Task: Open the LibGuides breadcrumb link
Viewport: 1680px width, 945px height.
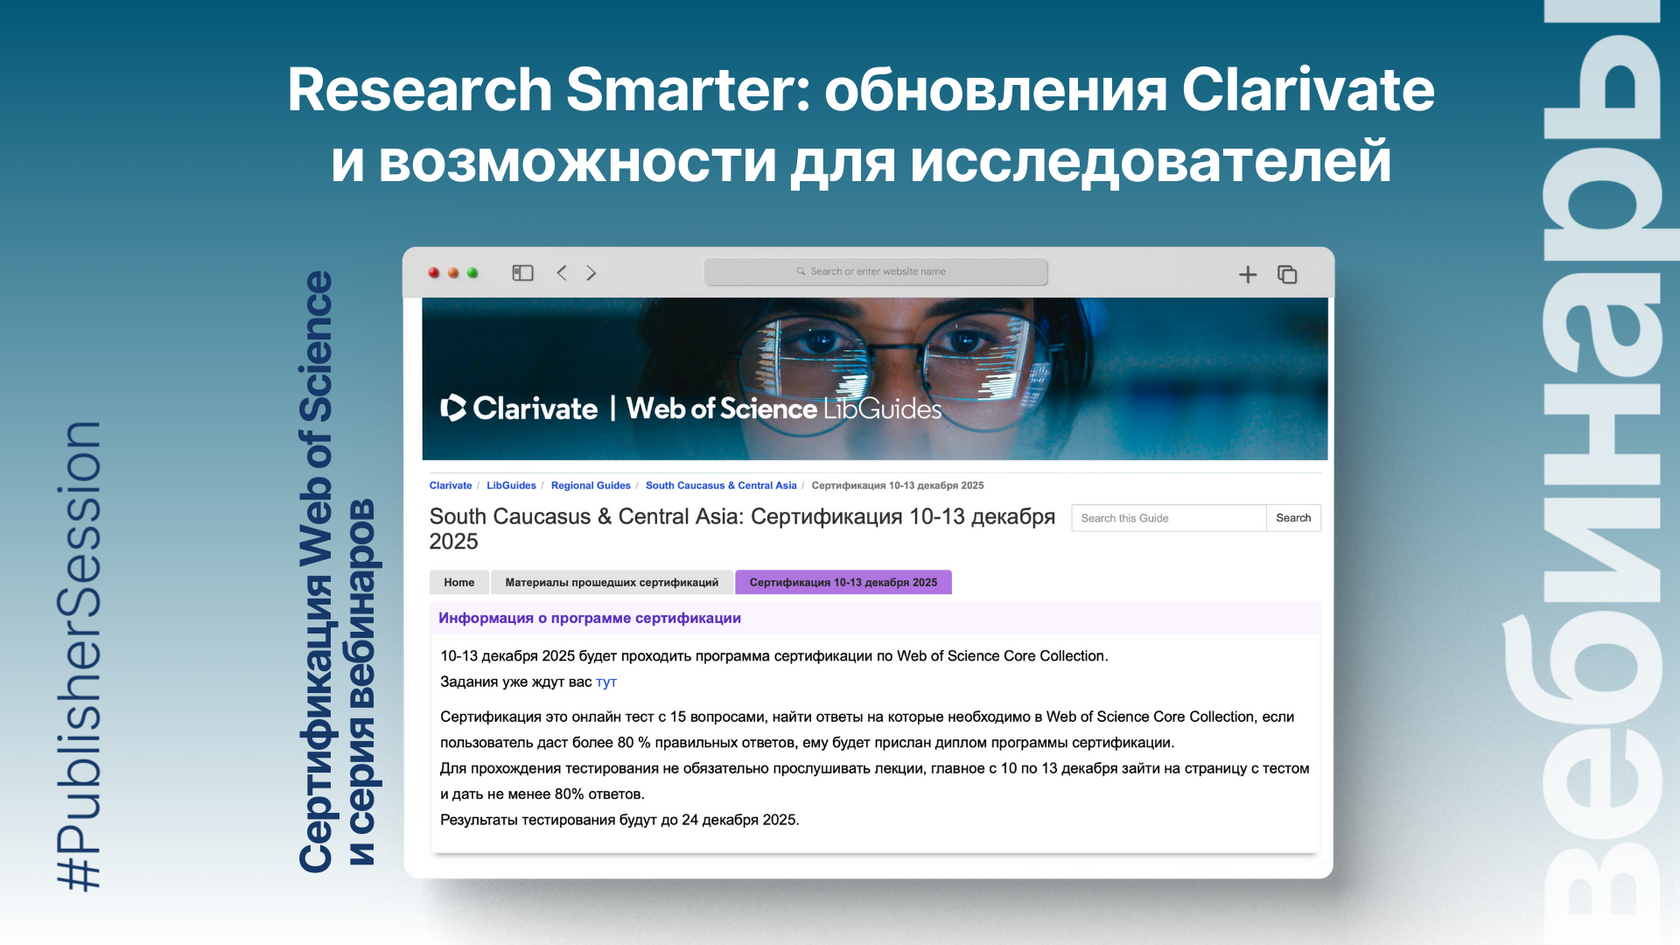Action: click(x=511, y=486)
